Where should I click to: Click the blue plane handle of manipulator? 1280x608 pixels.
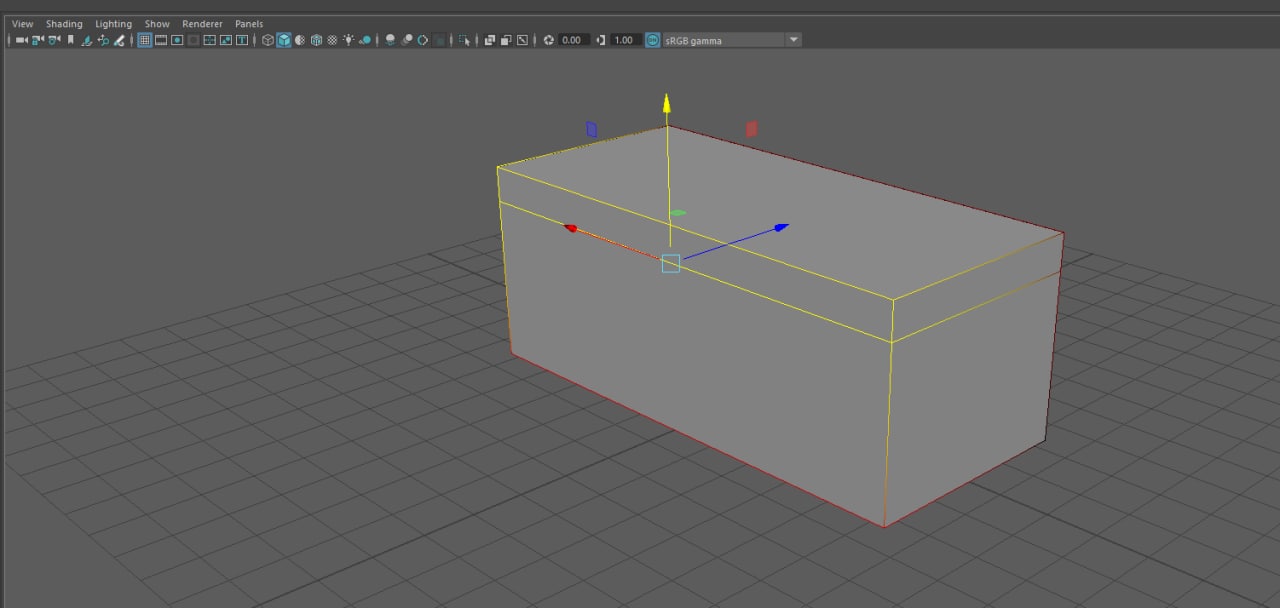[x=591, y=129]
